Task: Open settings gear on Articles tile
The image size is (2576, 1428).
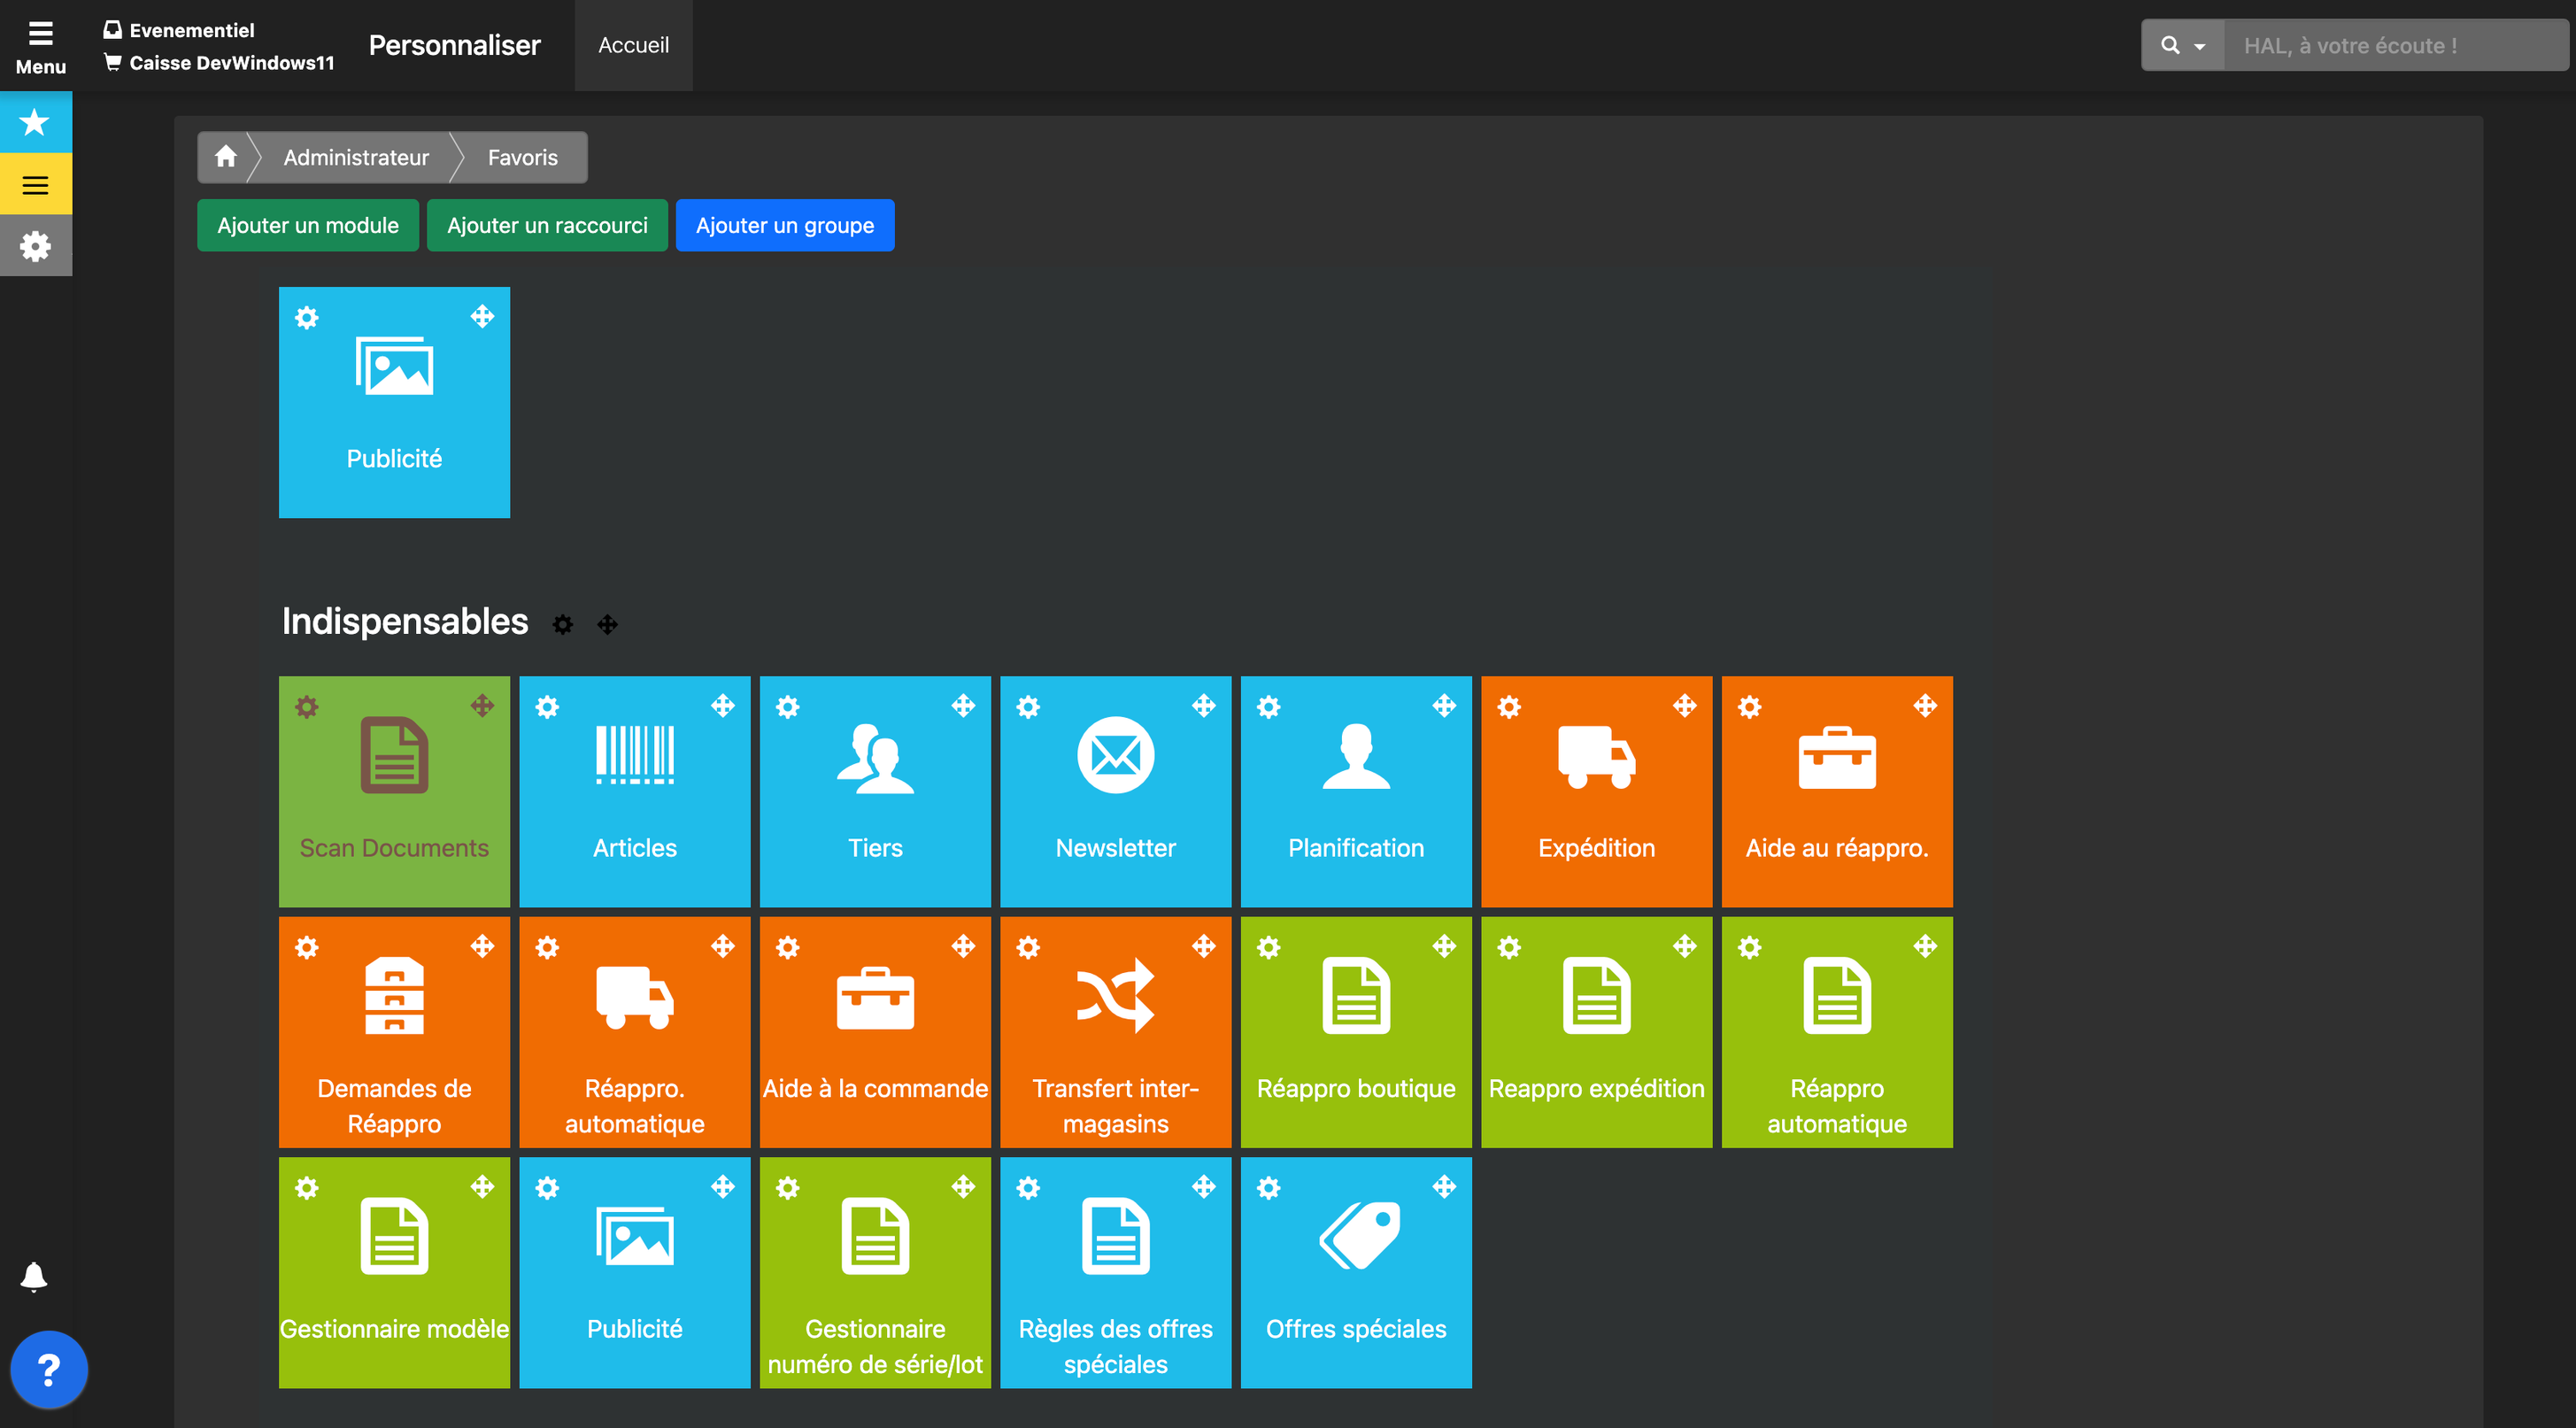Action: click(547, 706)
